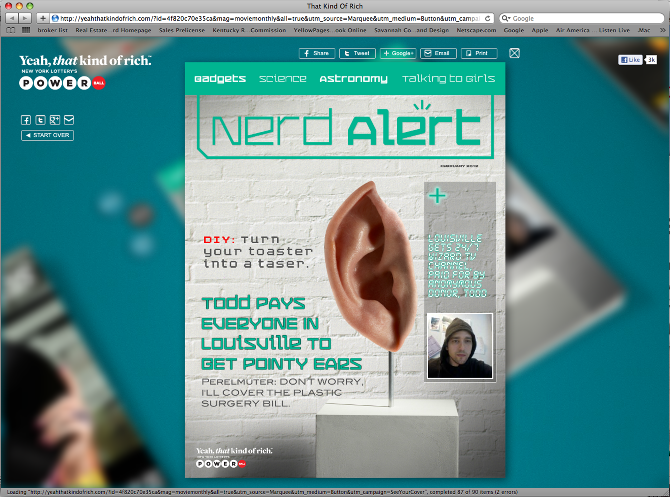
Task: Click the Google+ share button above the cover
Action: click(398, 53)
